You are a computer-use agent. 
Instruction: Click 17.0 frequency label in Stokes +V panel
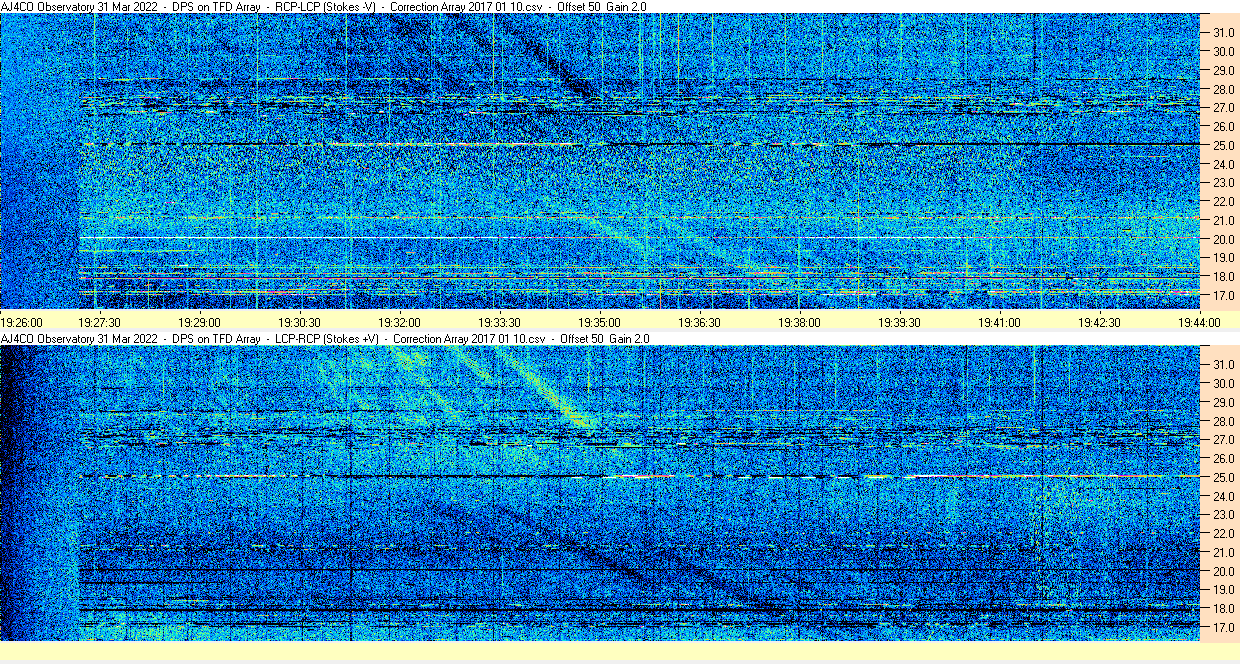click(1223, 628)
